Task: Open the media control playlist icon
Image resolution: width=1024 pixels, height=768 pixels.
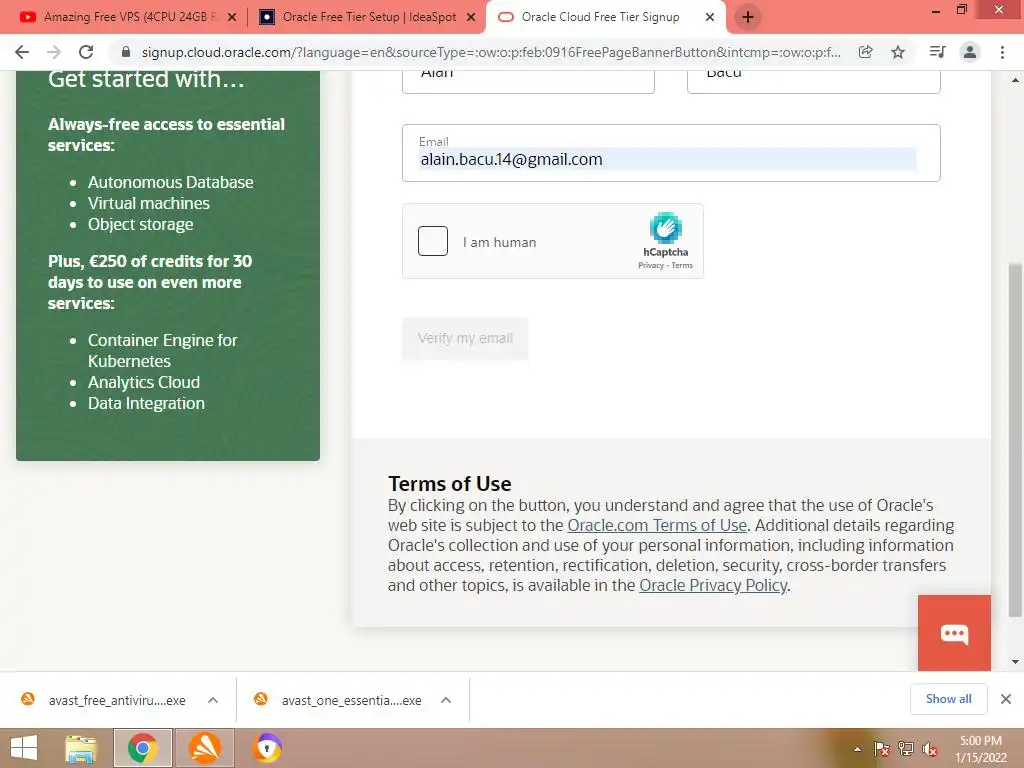Action: [x=937, y=52]
